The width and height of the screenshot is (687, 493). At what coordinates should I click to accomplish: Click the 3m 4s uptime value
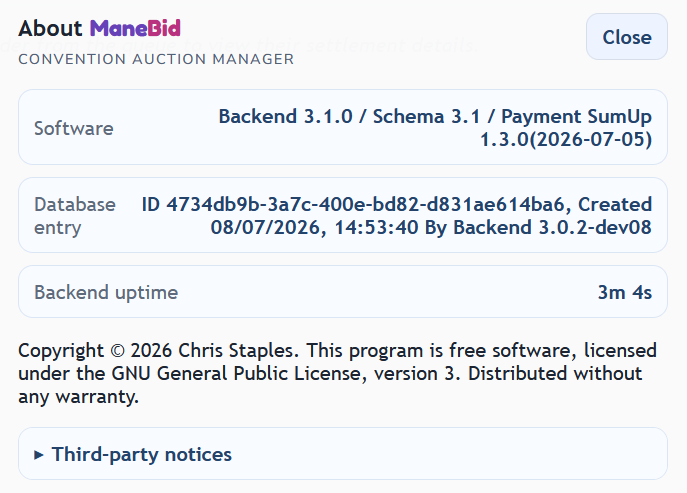[x=625, y=292]
